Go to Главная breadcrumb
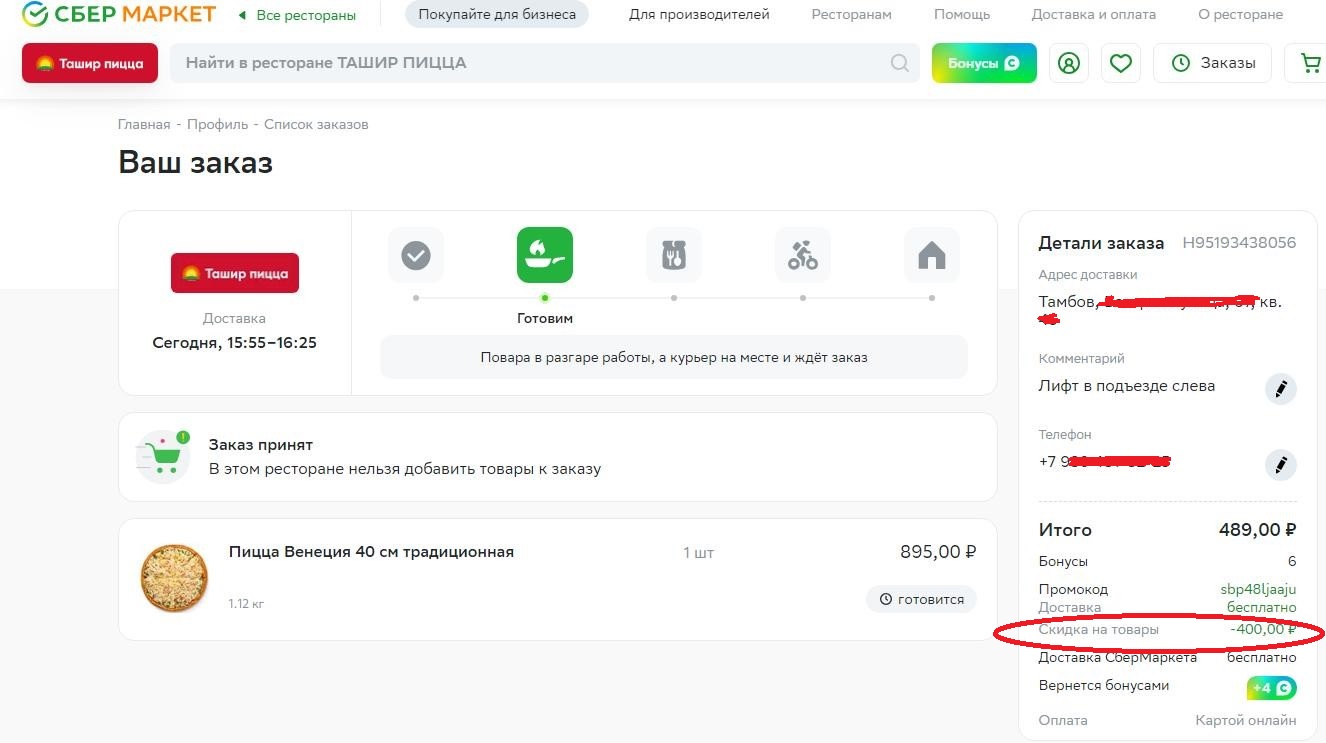Viewport: 1326px width, 743px height. point(144,125)
